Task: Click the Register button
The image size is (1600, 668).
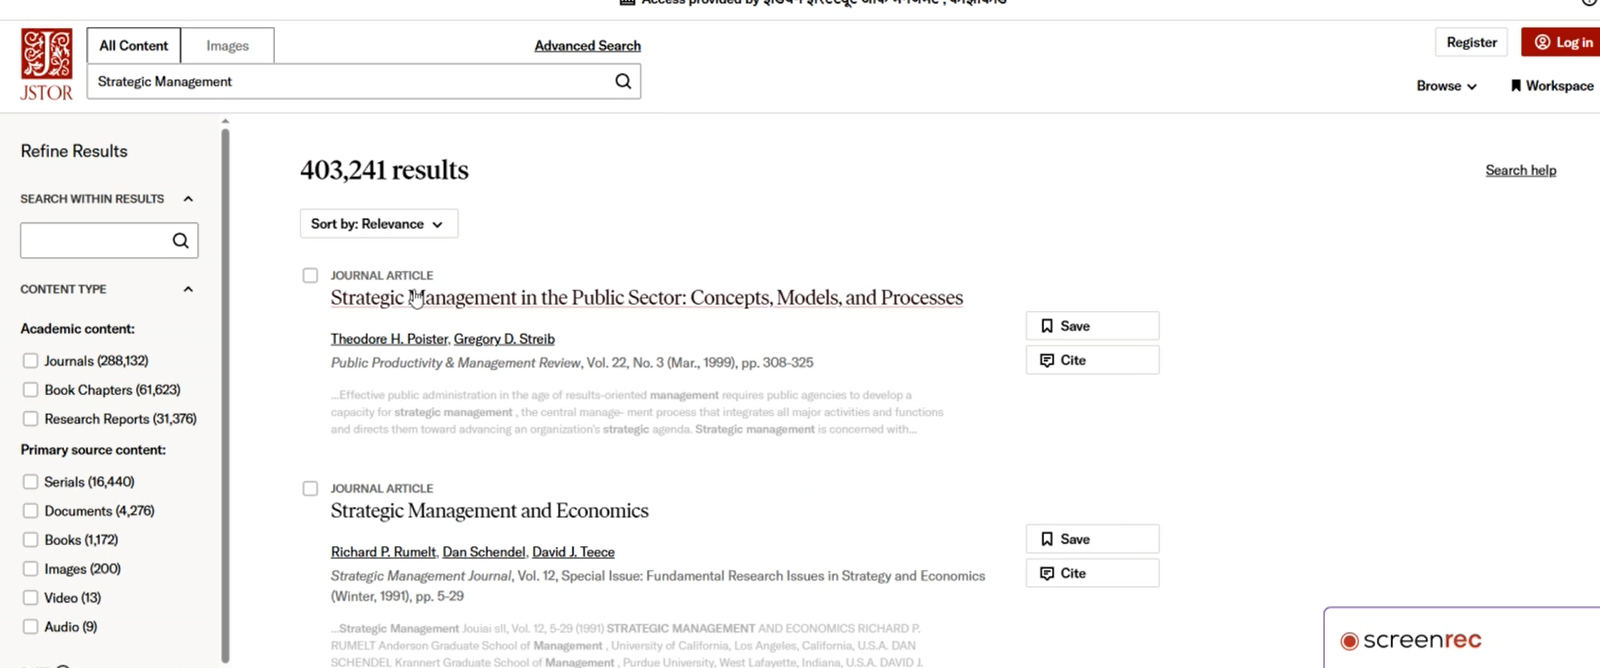Action: coord(1471,42)
